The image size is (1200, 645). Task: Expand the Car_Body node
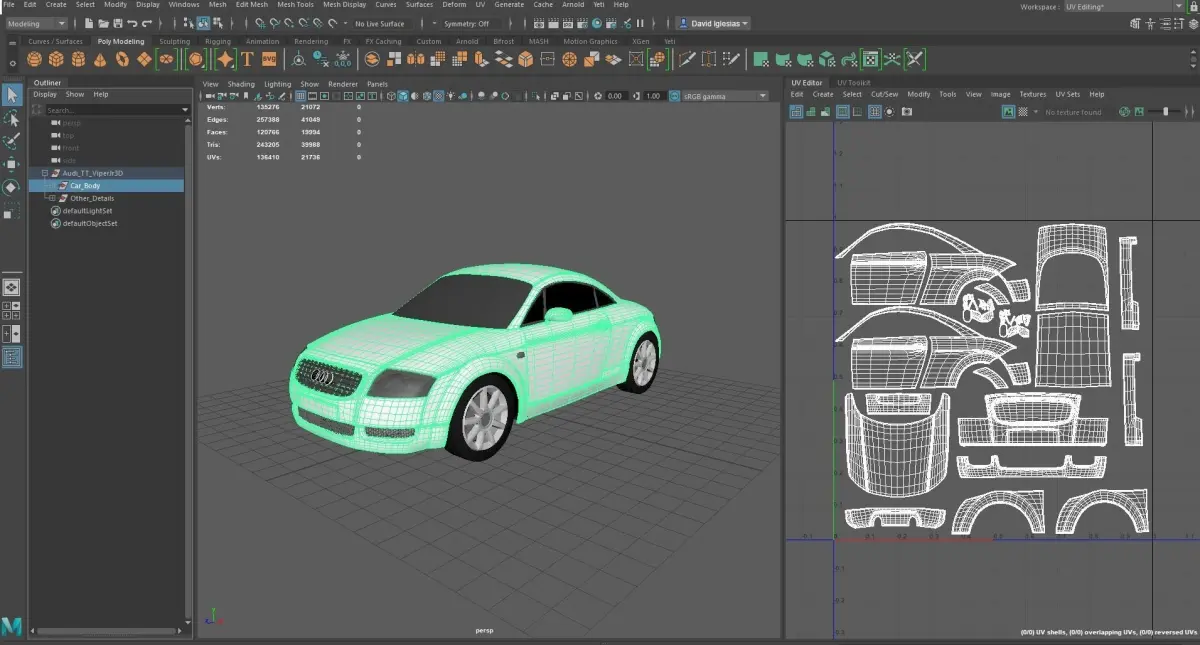(51, 185)
